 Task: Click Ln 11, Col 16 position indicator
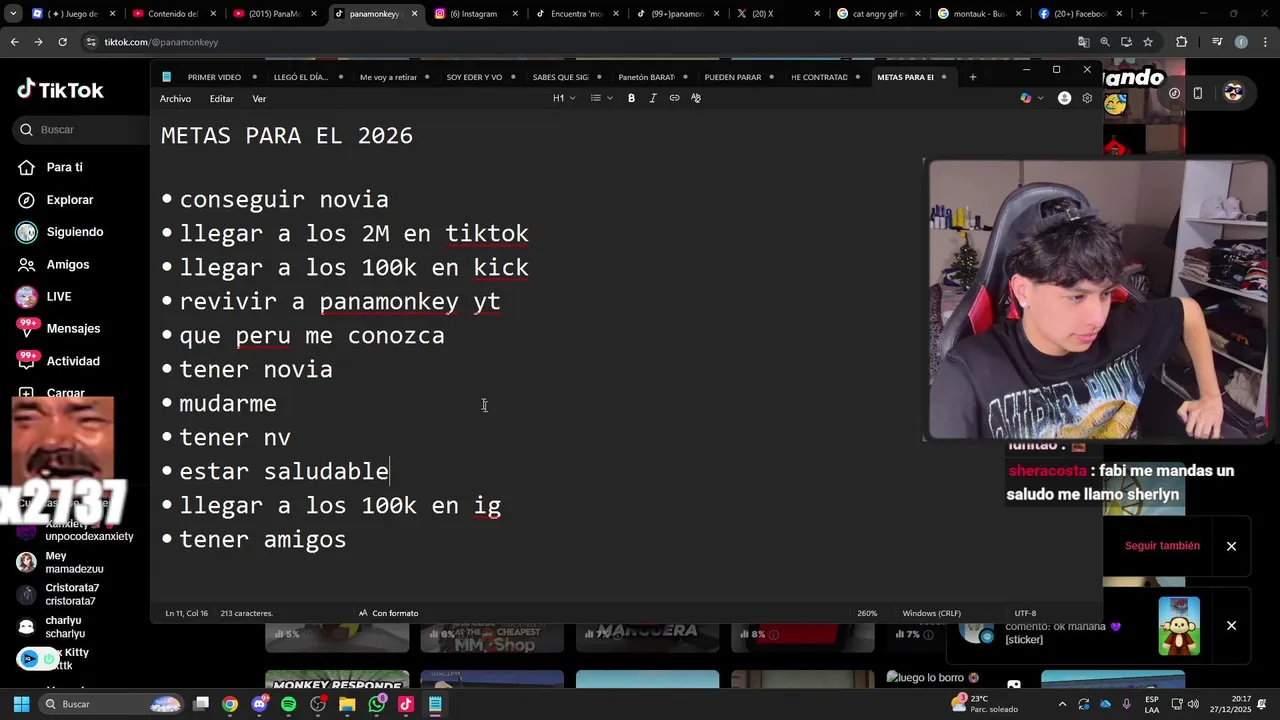point(187,613)
